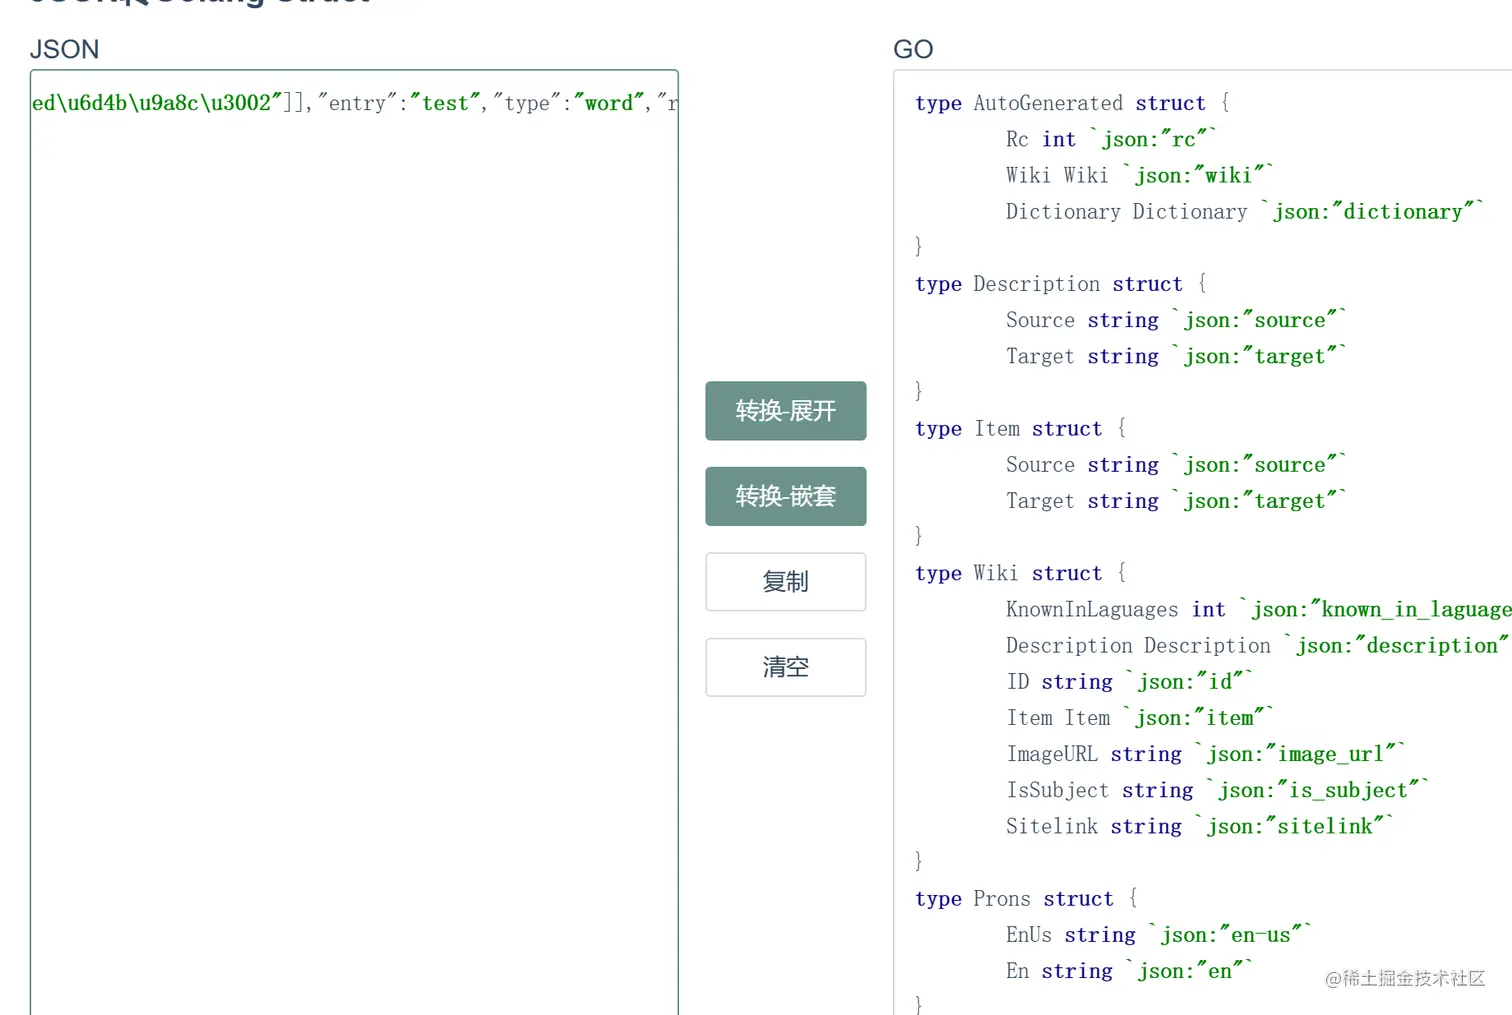Click the Source string line in Description struct

[x=1176, y=320]
